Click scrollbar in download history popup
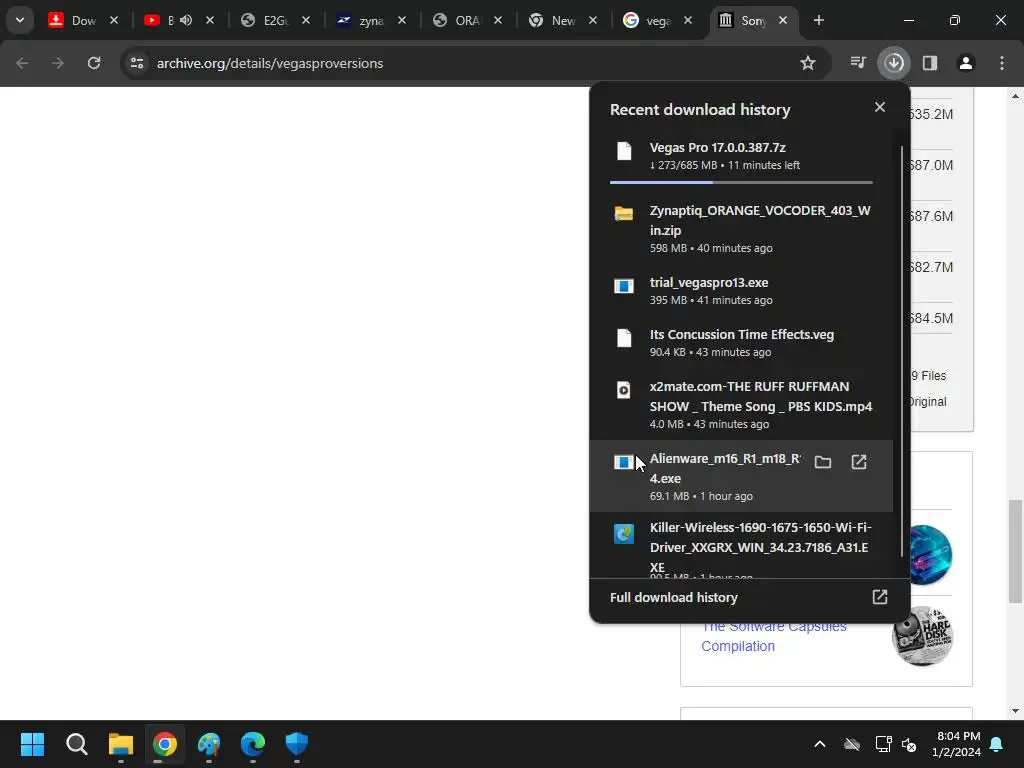Screen dimensions: 1024x768 pos(902,351)
